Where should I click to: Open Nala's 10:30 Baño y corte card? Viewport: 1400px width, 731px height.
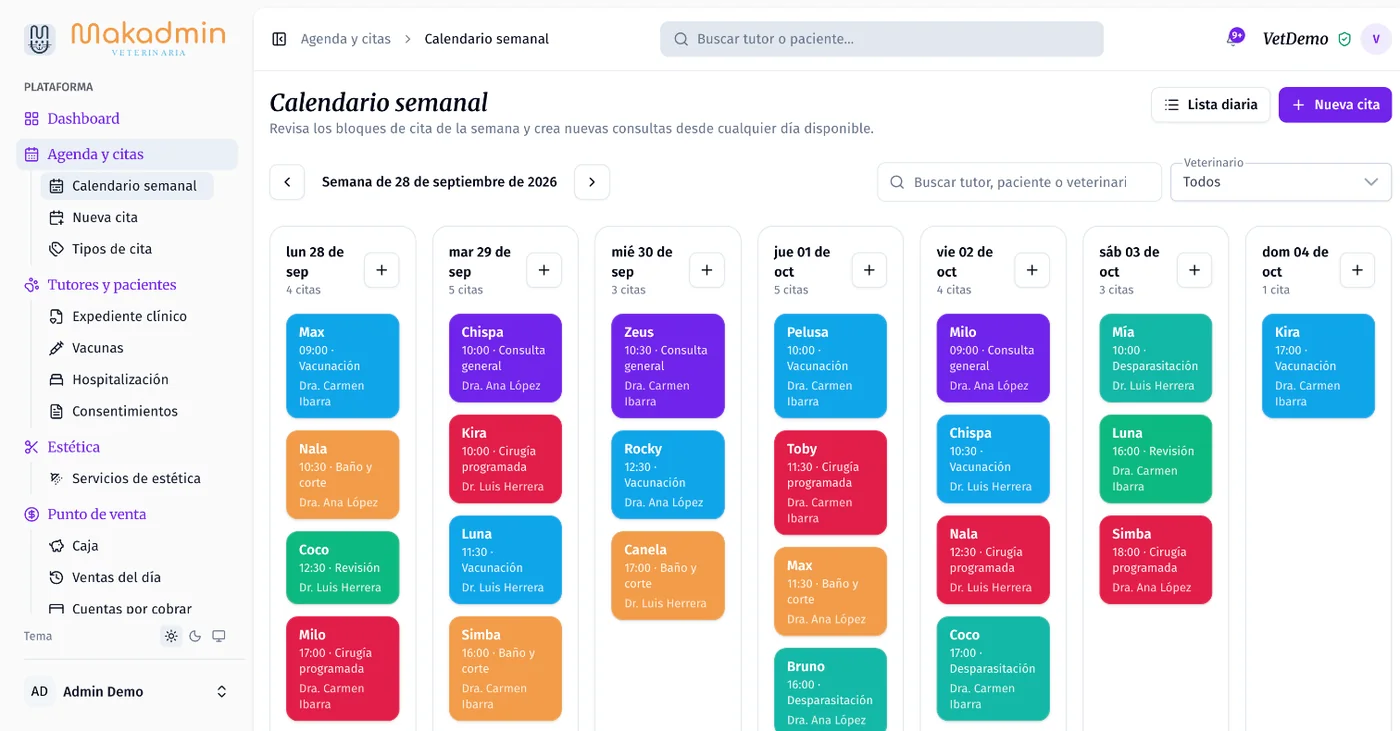point(343,475)
